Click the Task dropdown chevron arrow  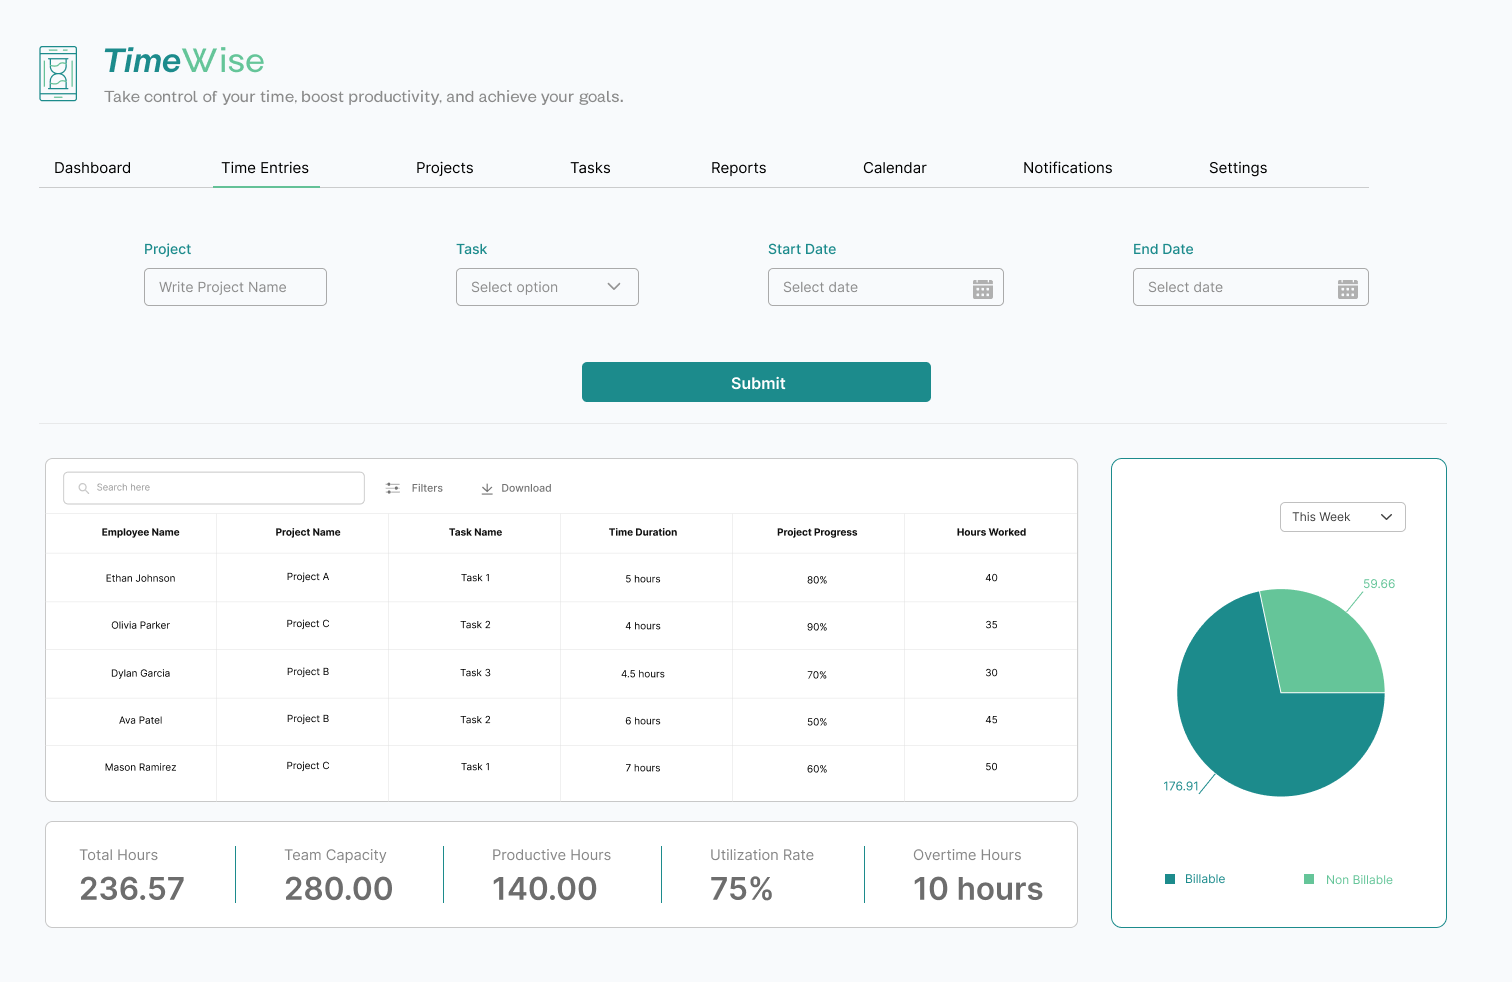pos(614,287)
